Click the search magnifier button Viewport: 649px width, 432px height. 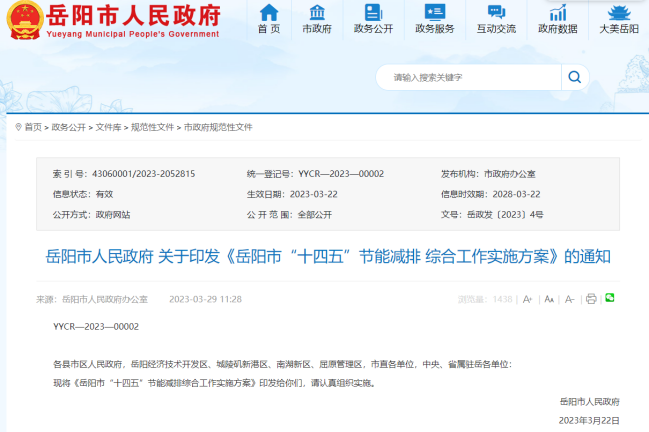click(x=575, y=77)
